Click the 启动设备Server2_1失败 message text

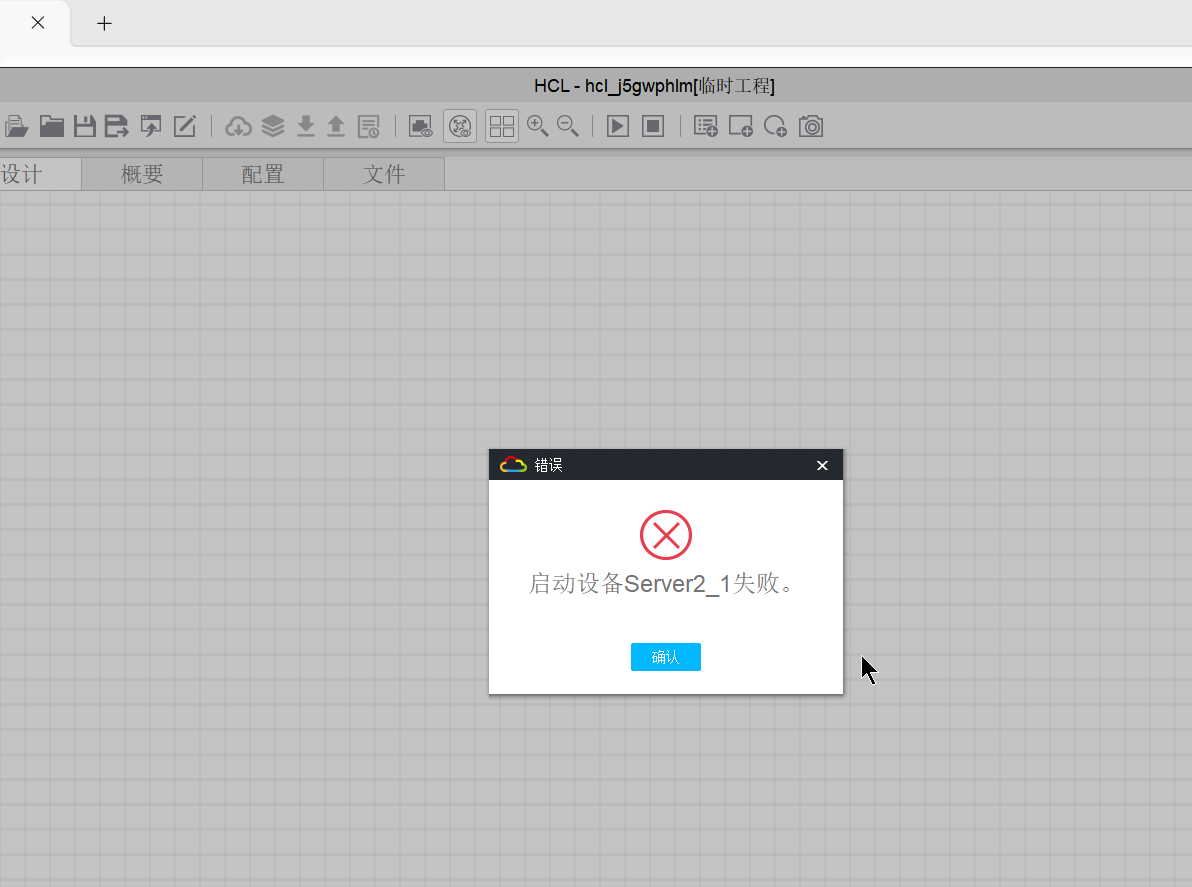pyautogui.click(x=661, y=584)
